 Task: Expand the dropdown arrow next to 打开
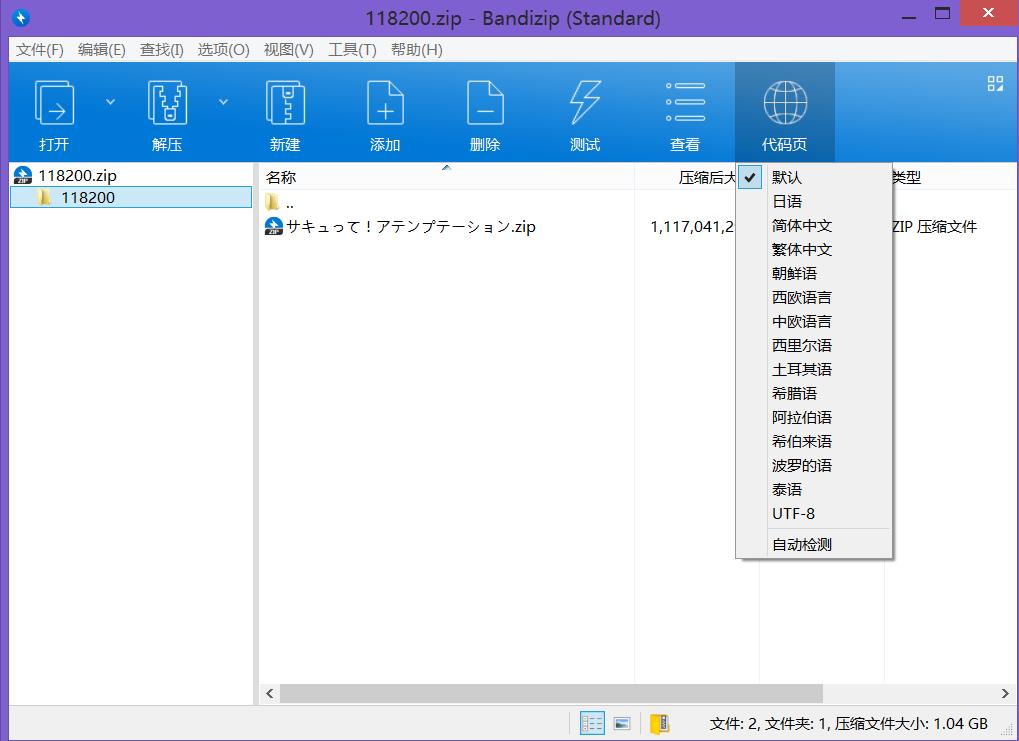111,102
